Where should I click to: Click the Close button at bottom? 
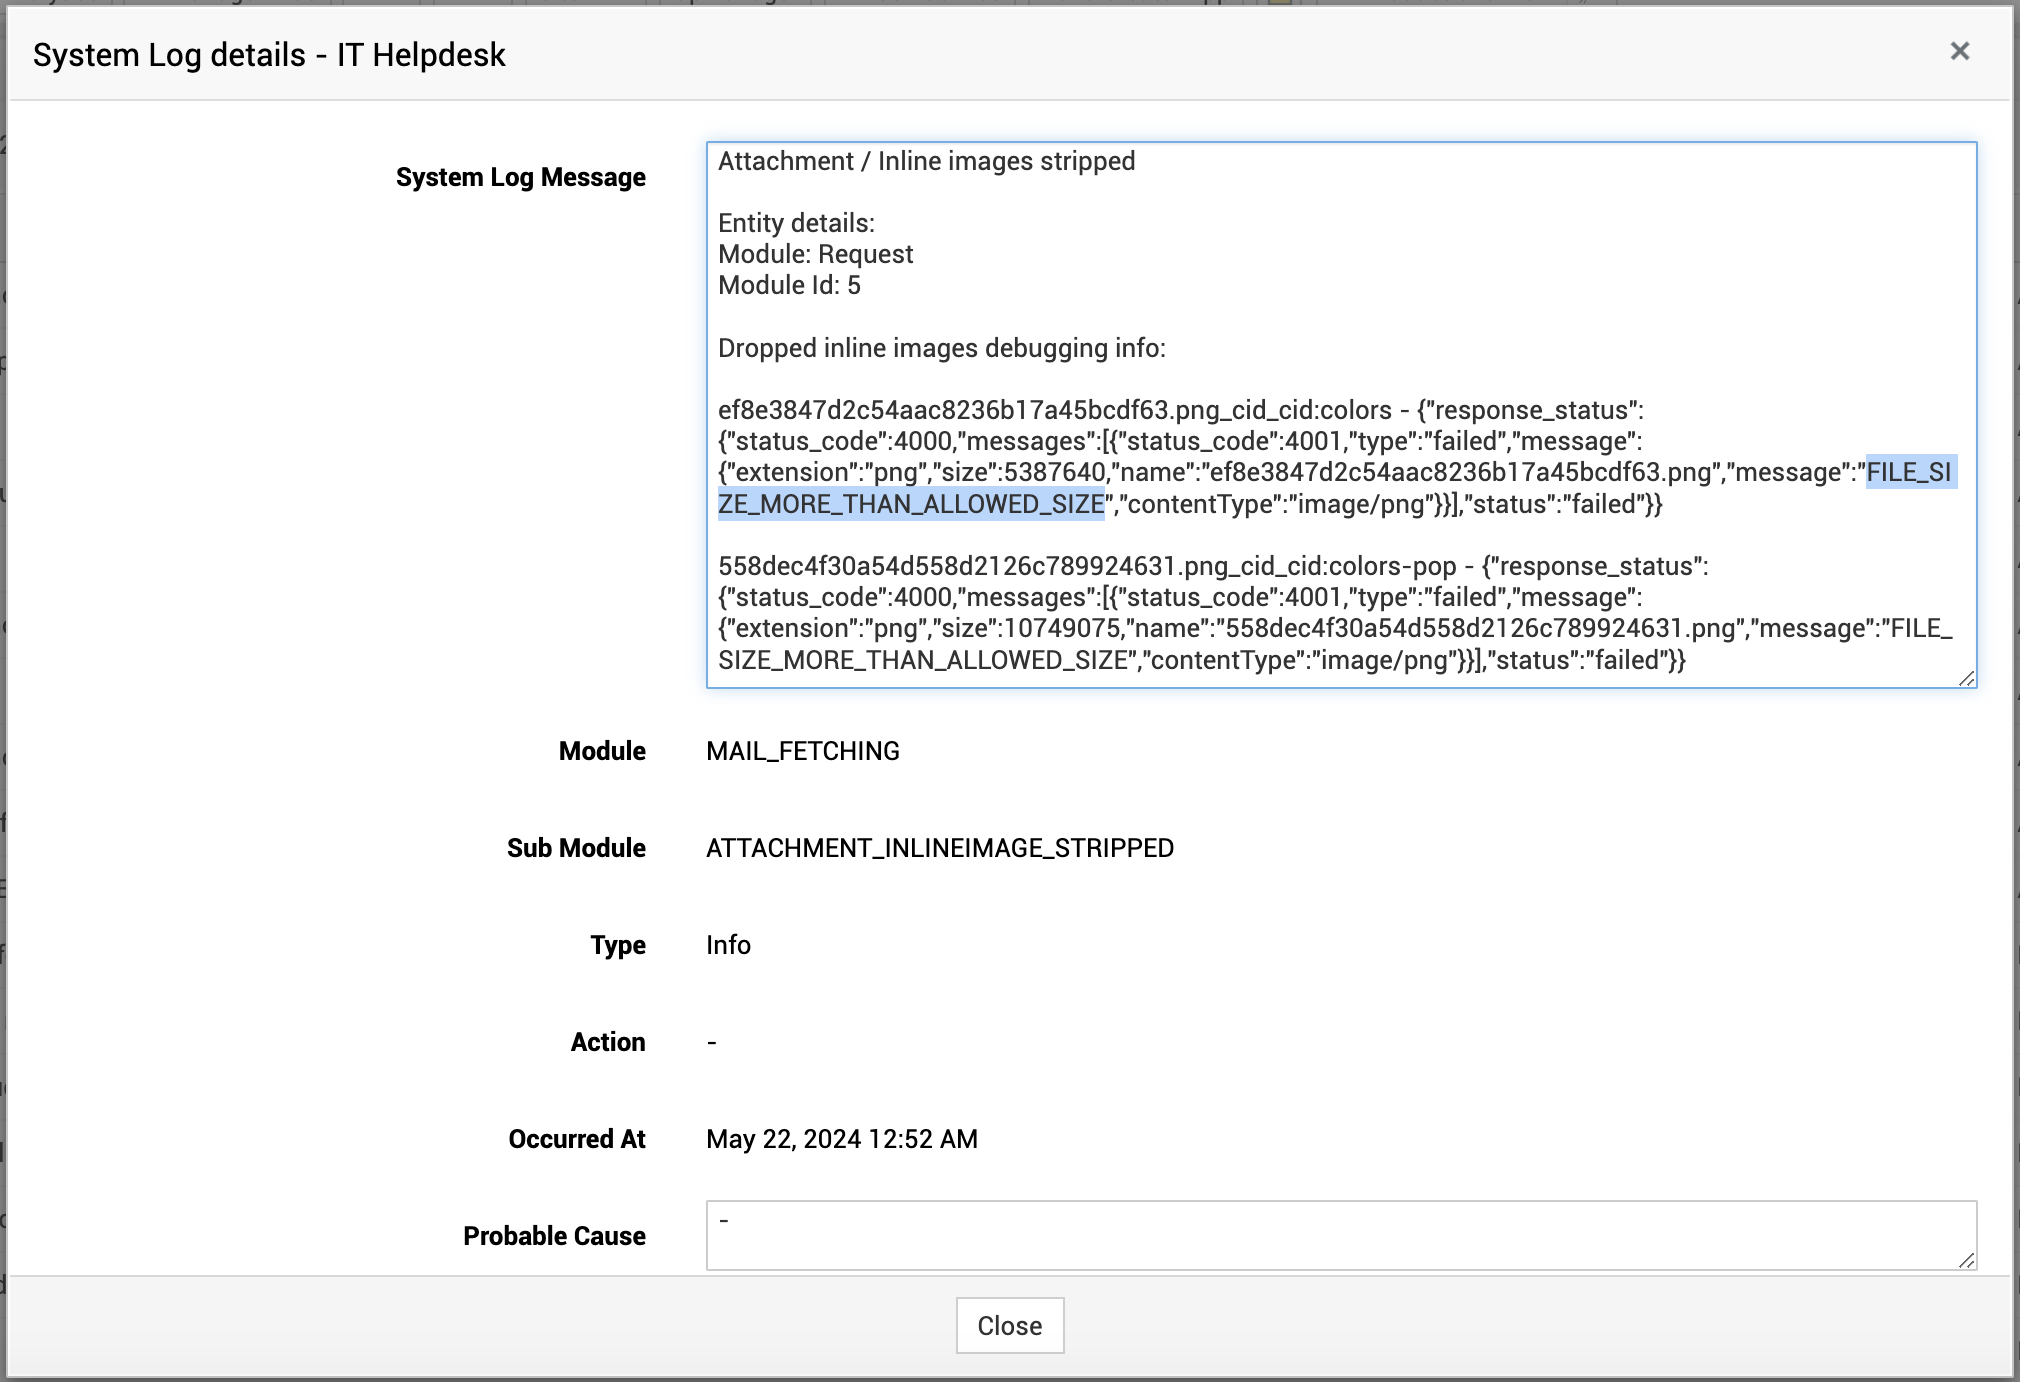pyautogui.click(x=1009, y=1325)
